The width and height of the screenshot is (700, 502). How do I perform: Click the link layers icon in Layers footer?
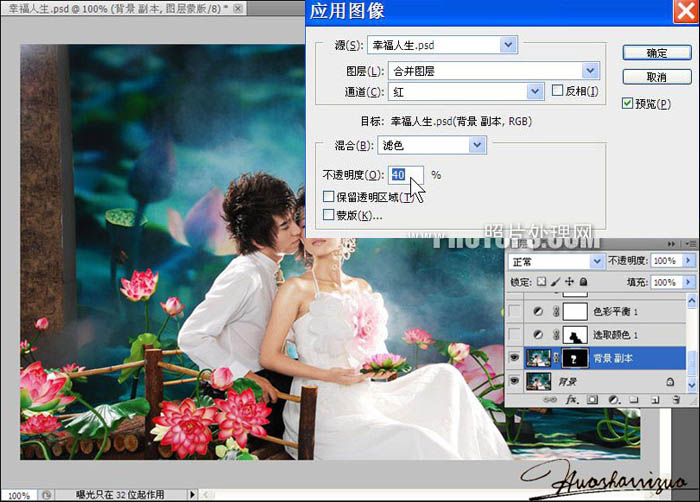pos(550,400)
